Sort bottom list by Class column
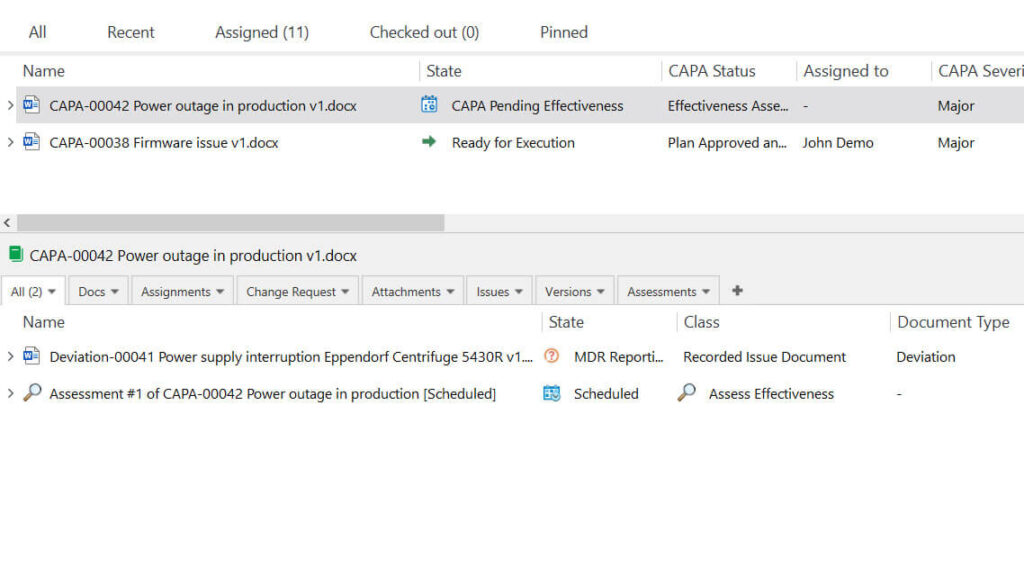This screenshot has height=576, width=1024. 701,322
